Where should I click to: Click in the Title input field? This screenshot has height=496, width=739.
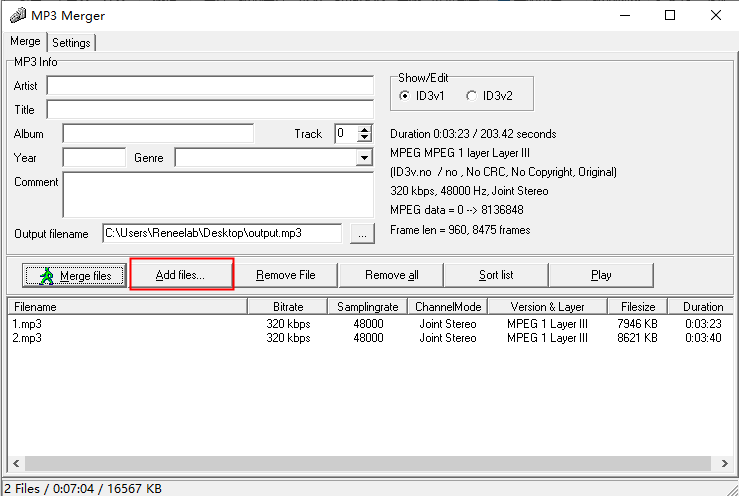(x=210, y=109)
